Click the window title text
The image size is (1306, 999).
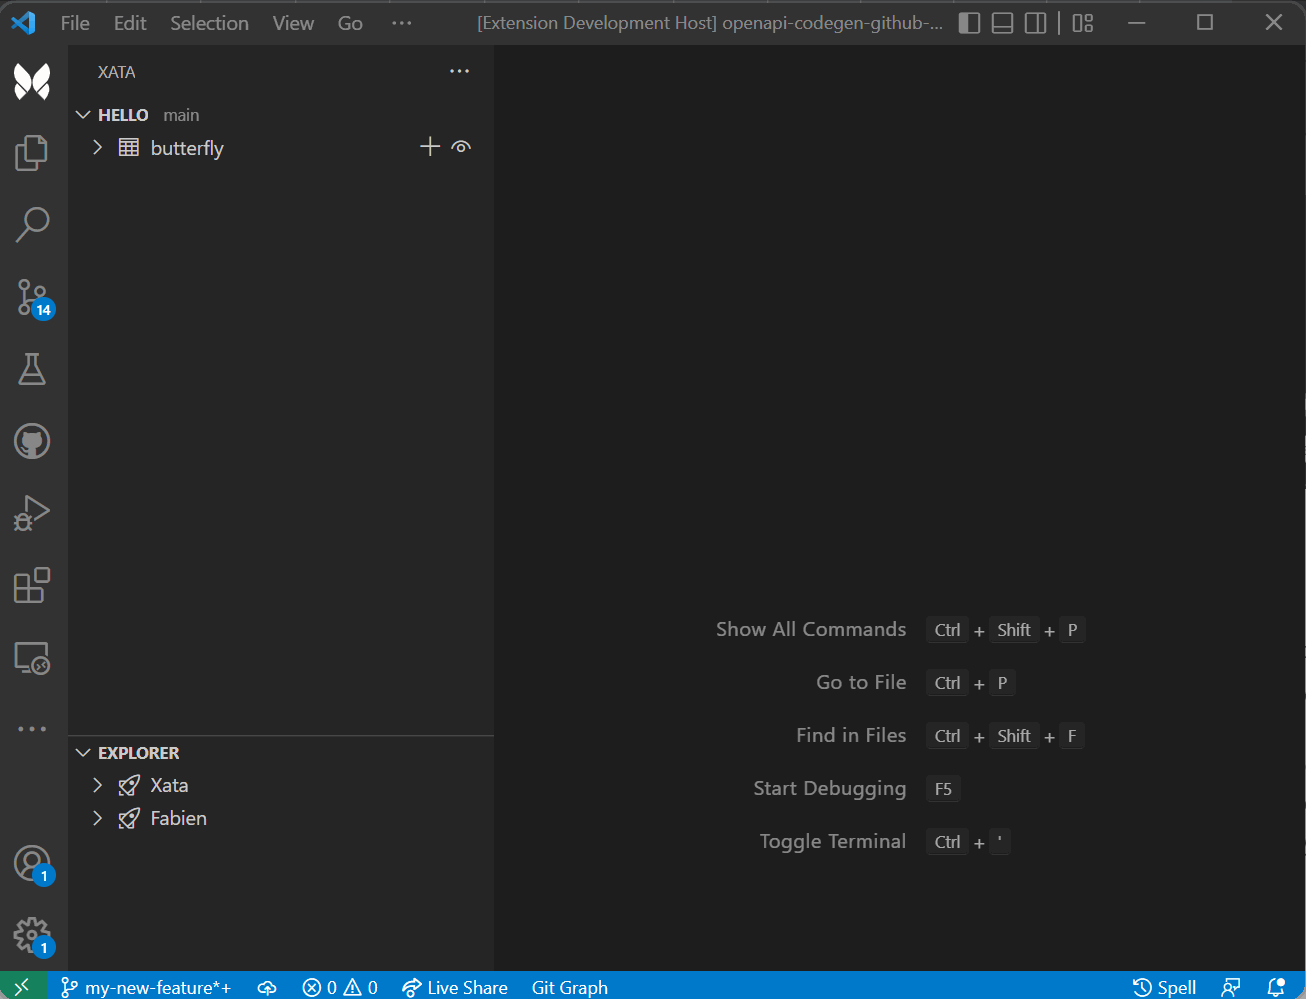pos(710,23)
